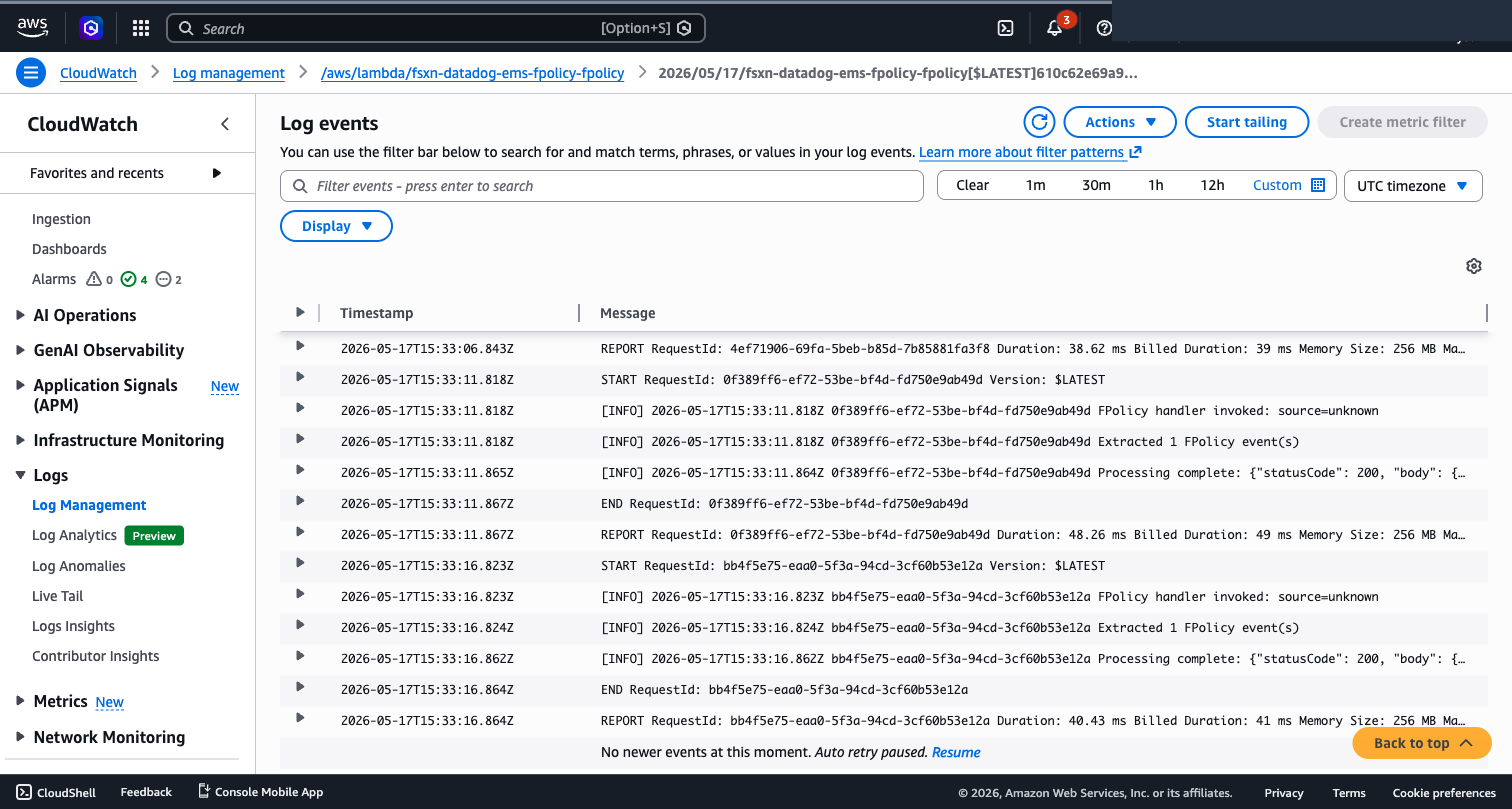Expand Network Monitoring section
Image resolution: width=1512 pixels, height=809 pixels.
[21, 737]
